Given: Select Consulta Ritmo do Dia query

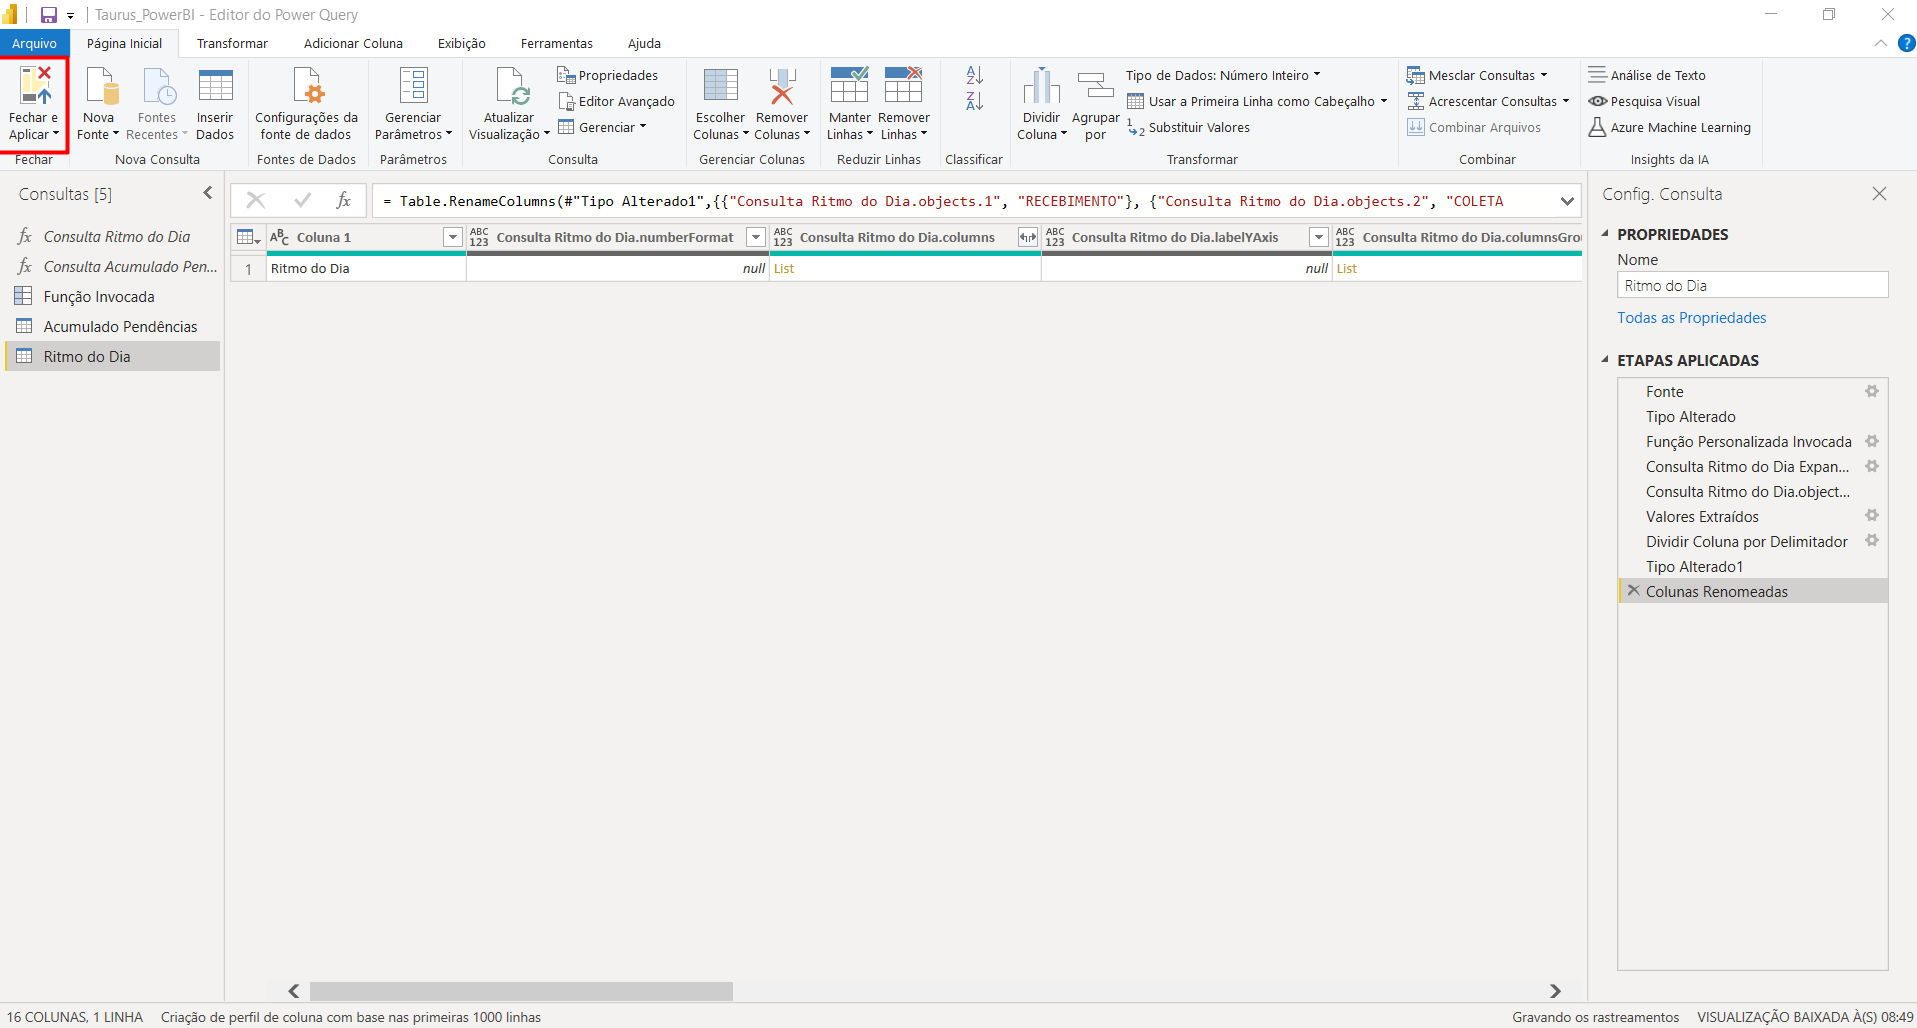Looking at the screenshot, I should [x=113, y=236].
